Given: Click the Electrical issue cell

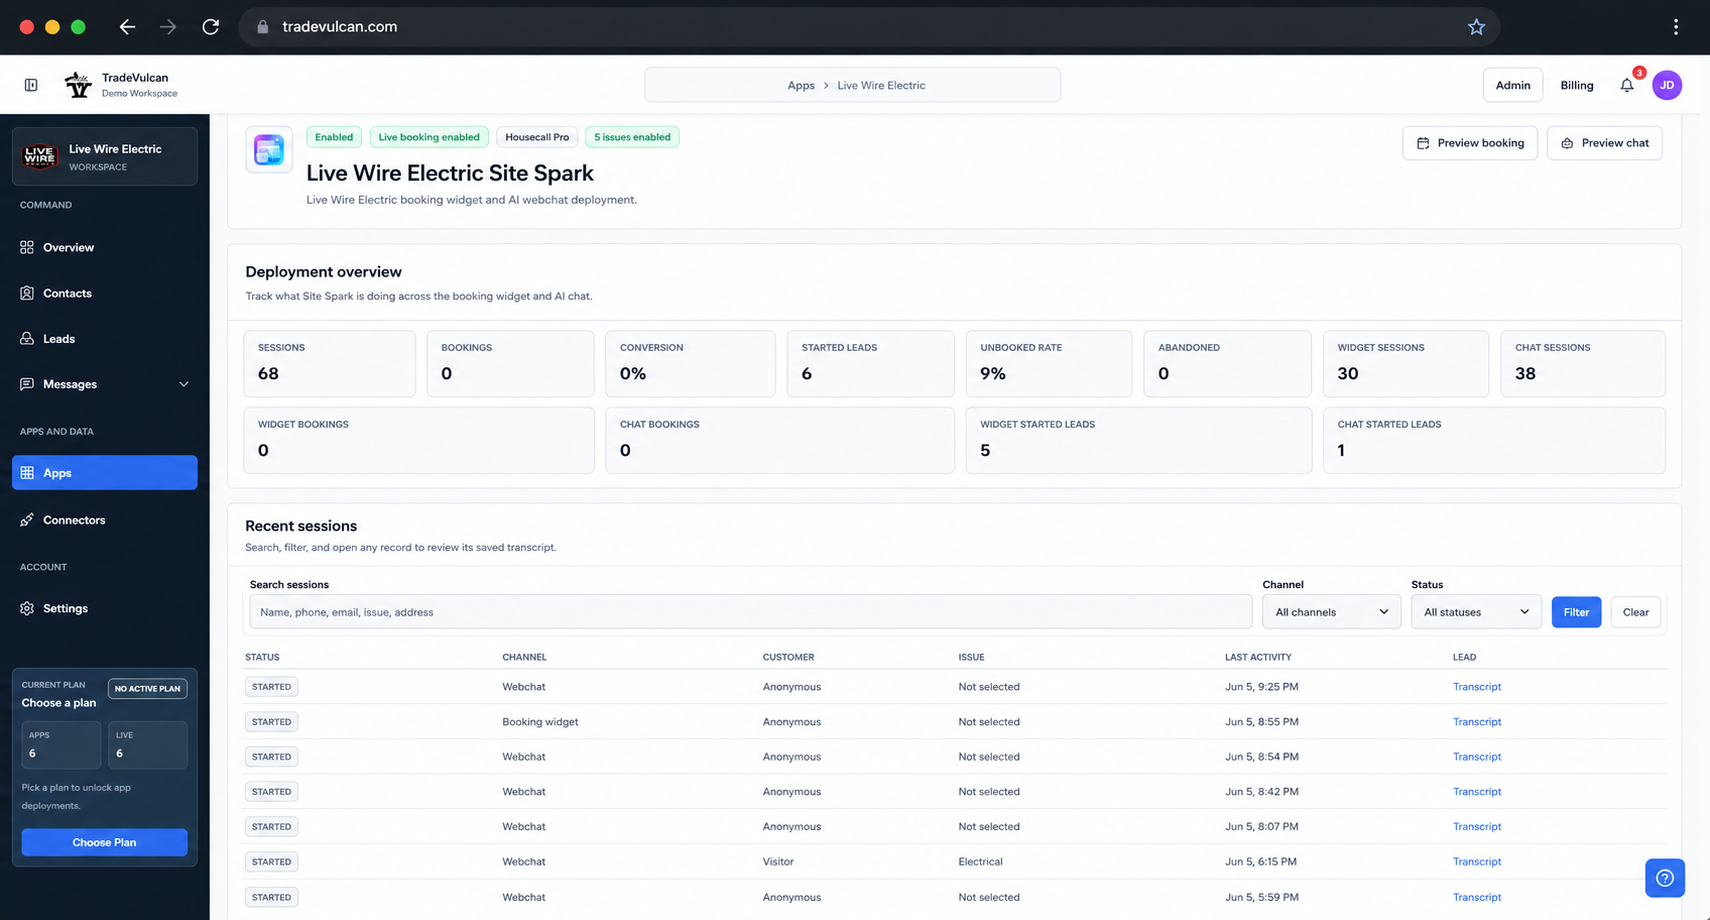Looking at the screenshot, I should point(980,862).
